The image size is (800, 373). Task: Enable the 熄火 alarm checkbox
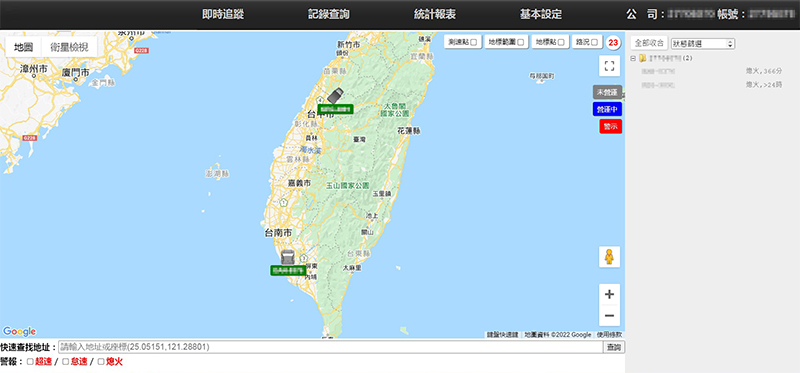(x=101, y=362)
